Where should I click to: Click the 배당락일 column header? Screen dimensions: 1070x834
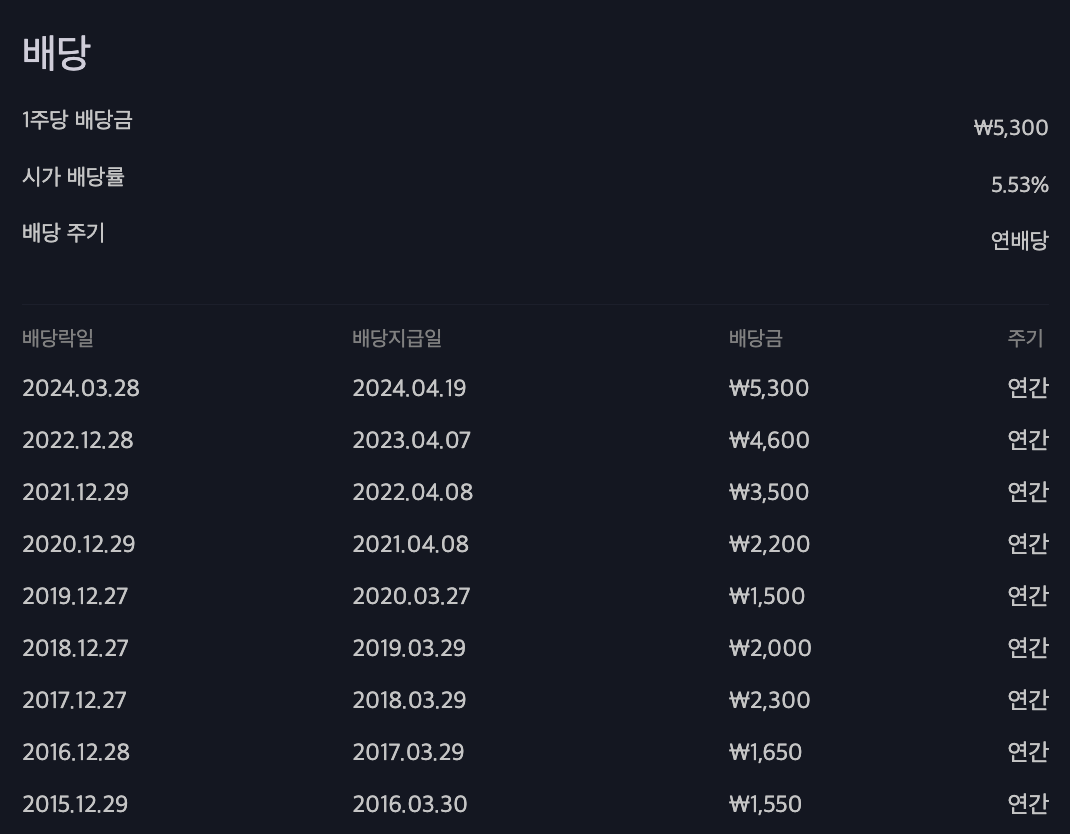[x=58, y=338]
